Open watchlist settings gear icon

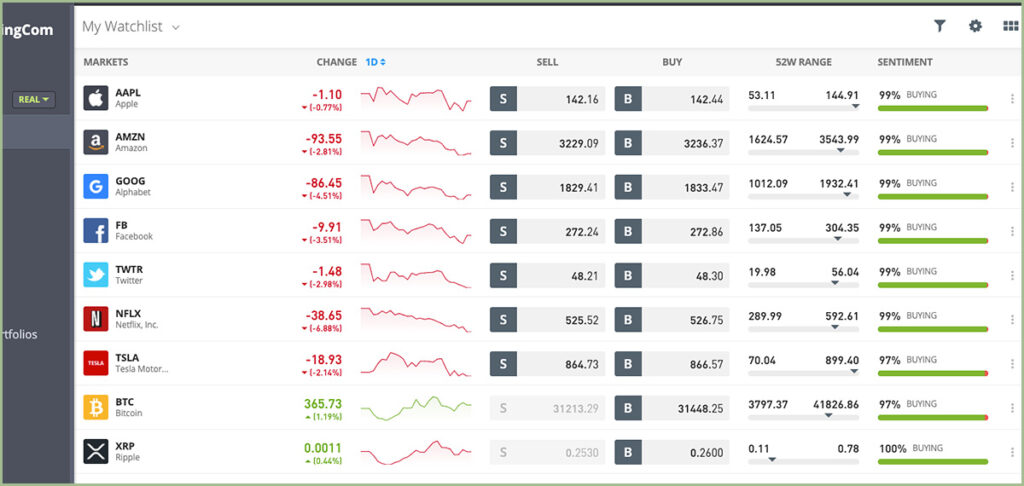975,26
